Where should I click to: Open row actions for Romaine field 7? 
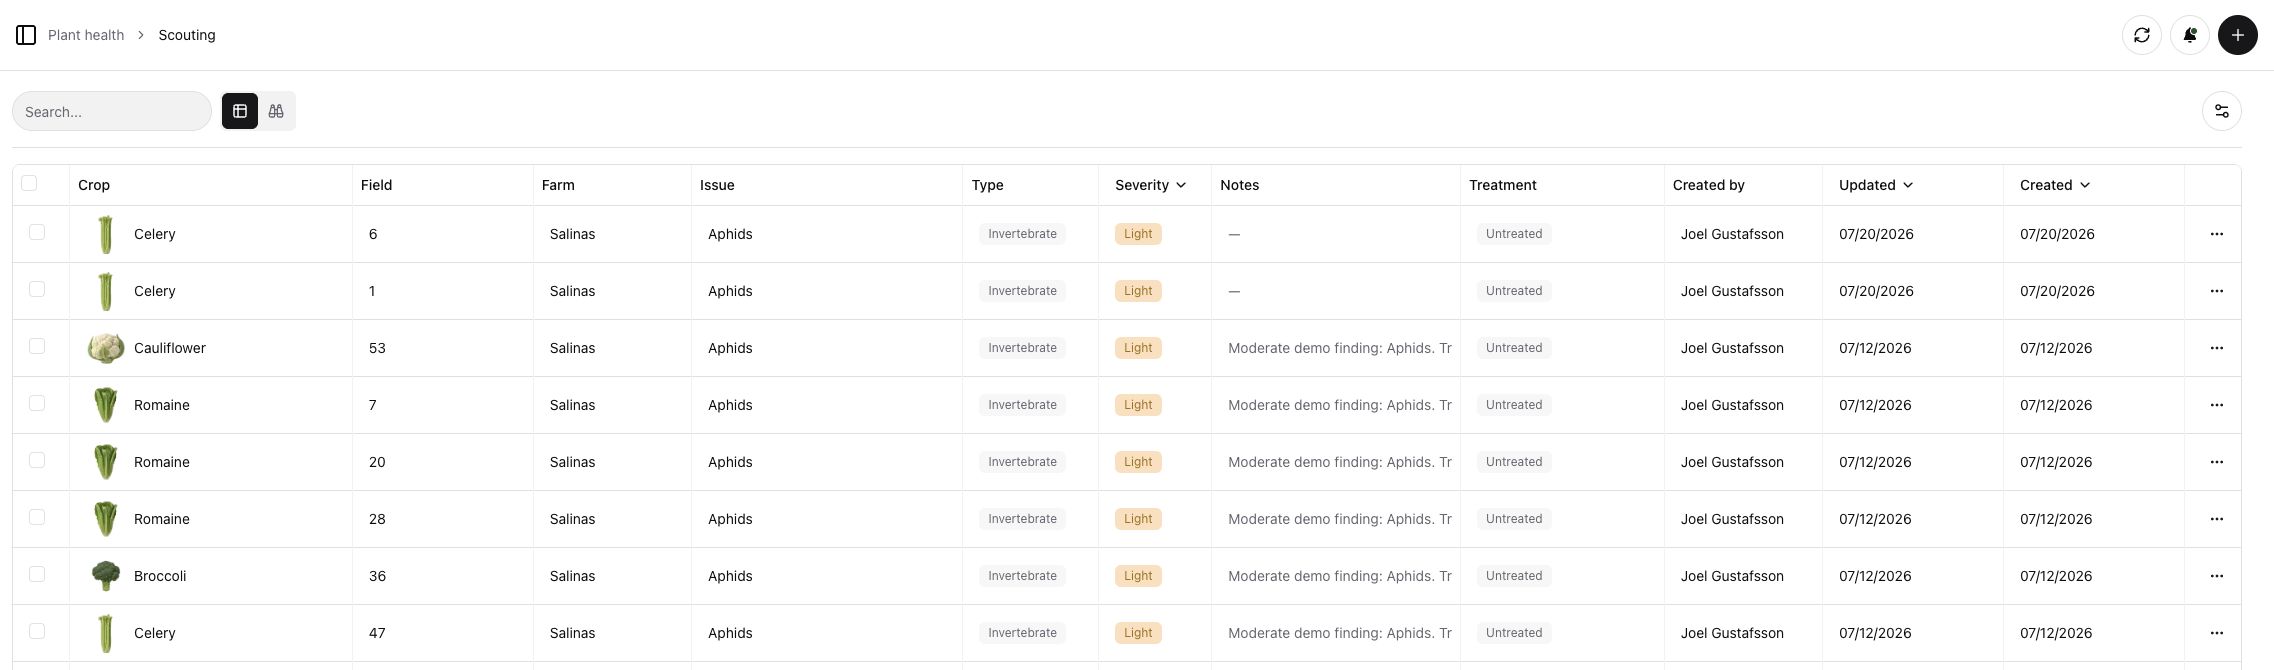point(2216,405)
